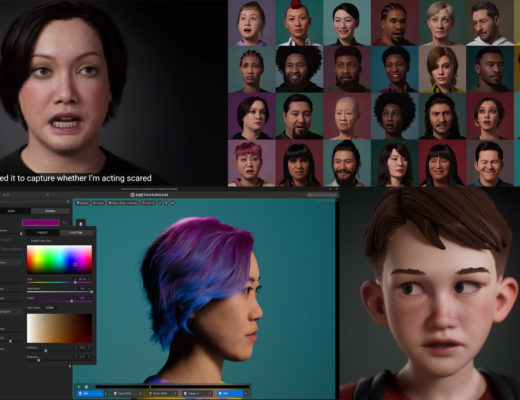The width and height of the screenshot is (520, 400).
Task: Pick a shade in the brown melanin gradient
Action: point(59,328)
